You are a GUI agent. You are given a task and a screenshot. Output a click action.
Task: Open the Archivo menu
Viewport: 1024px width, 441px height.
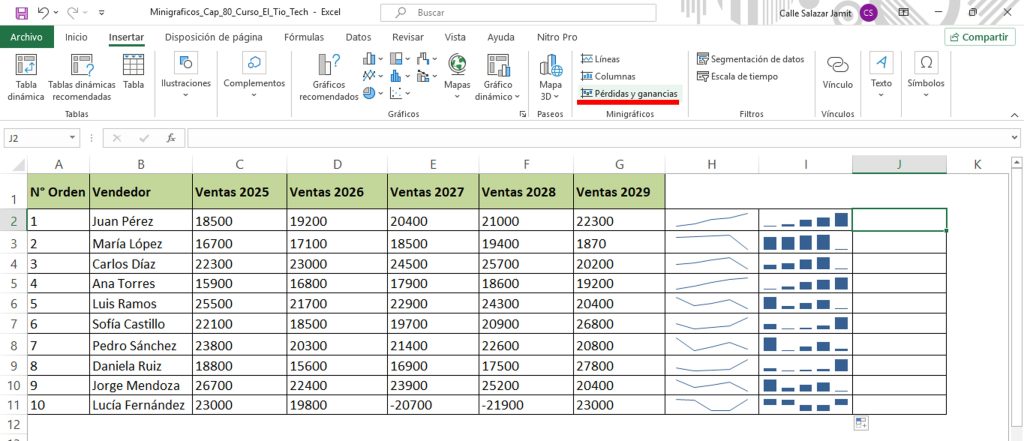(x=26, y=37)
